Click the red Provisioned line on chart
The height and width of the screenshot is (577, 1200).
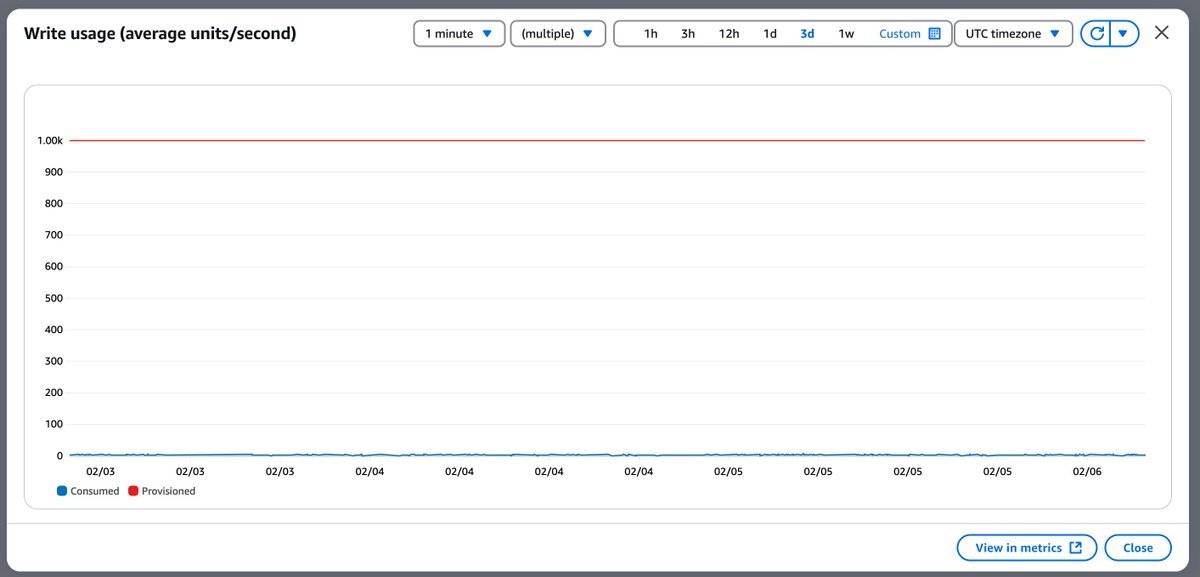coord(600,141)
